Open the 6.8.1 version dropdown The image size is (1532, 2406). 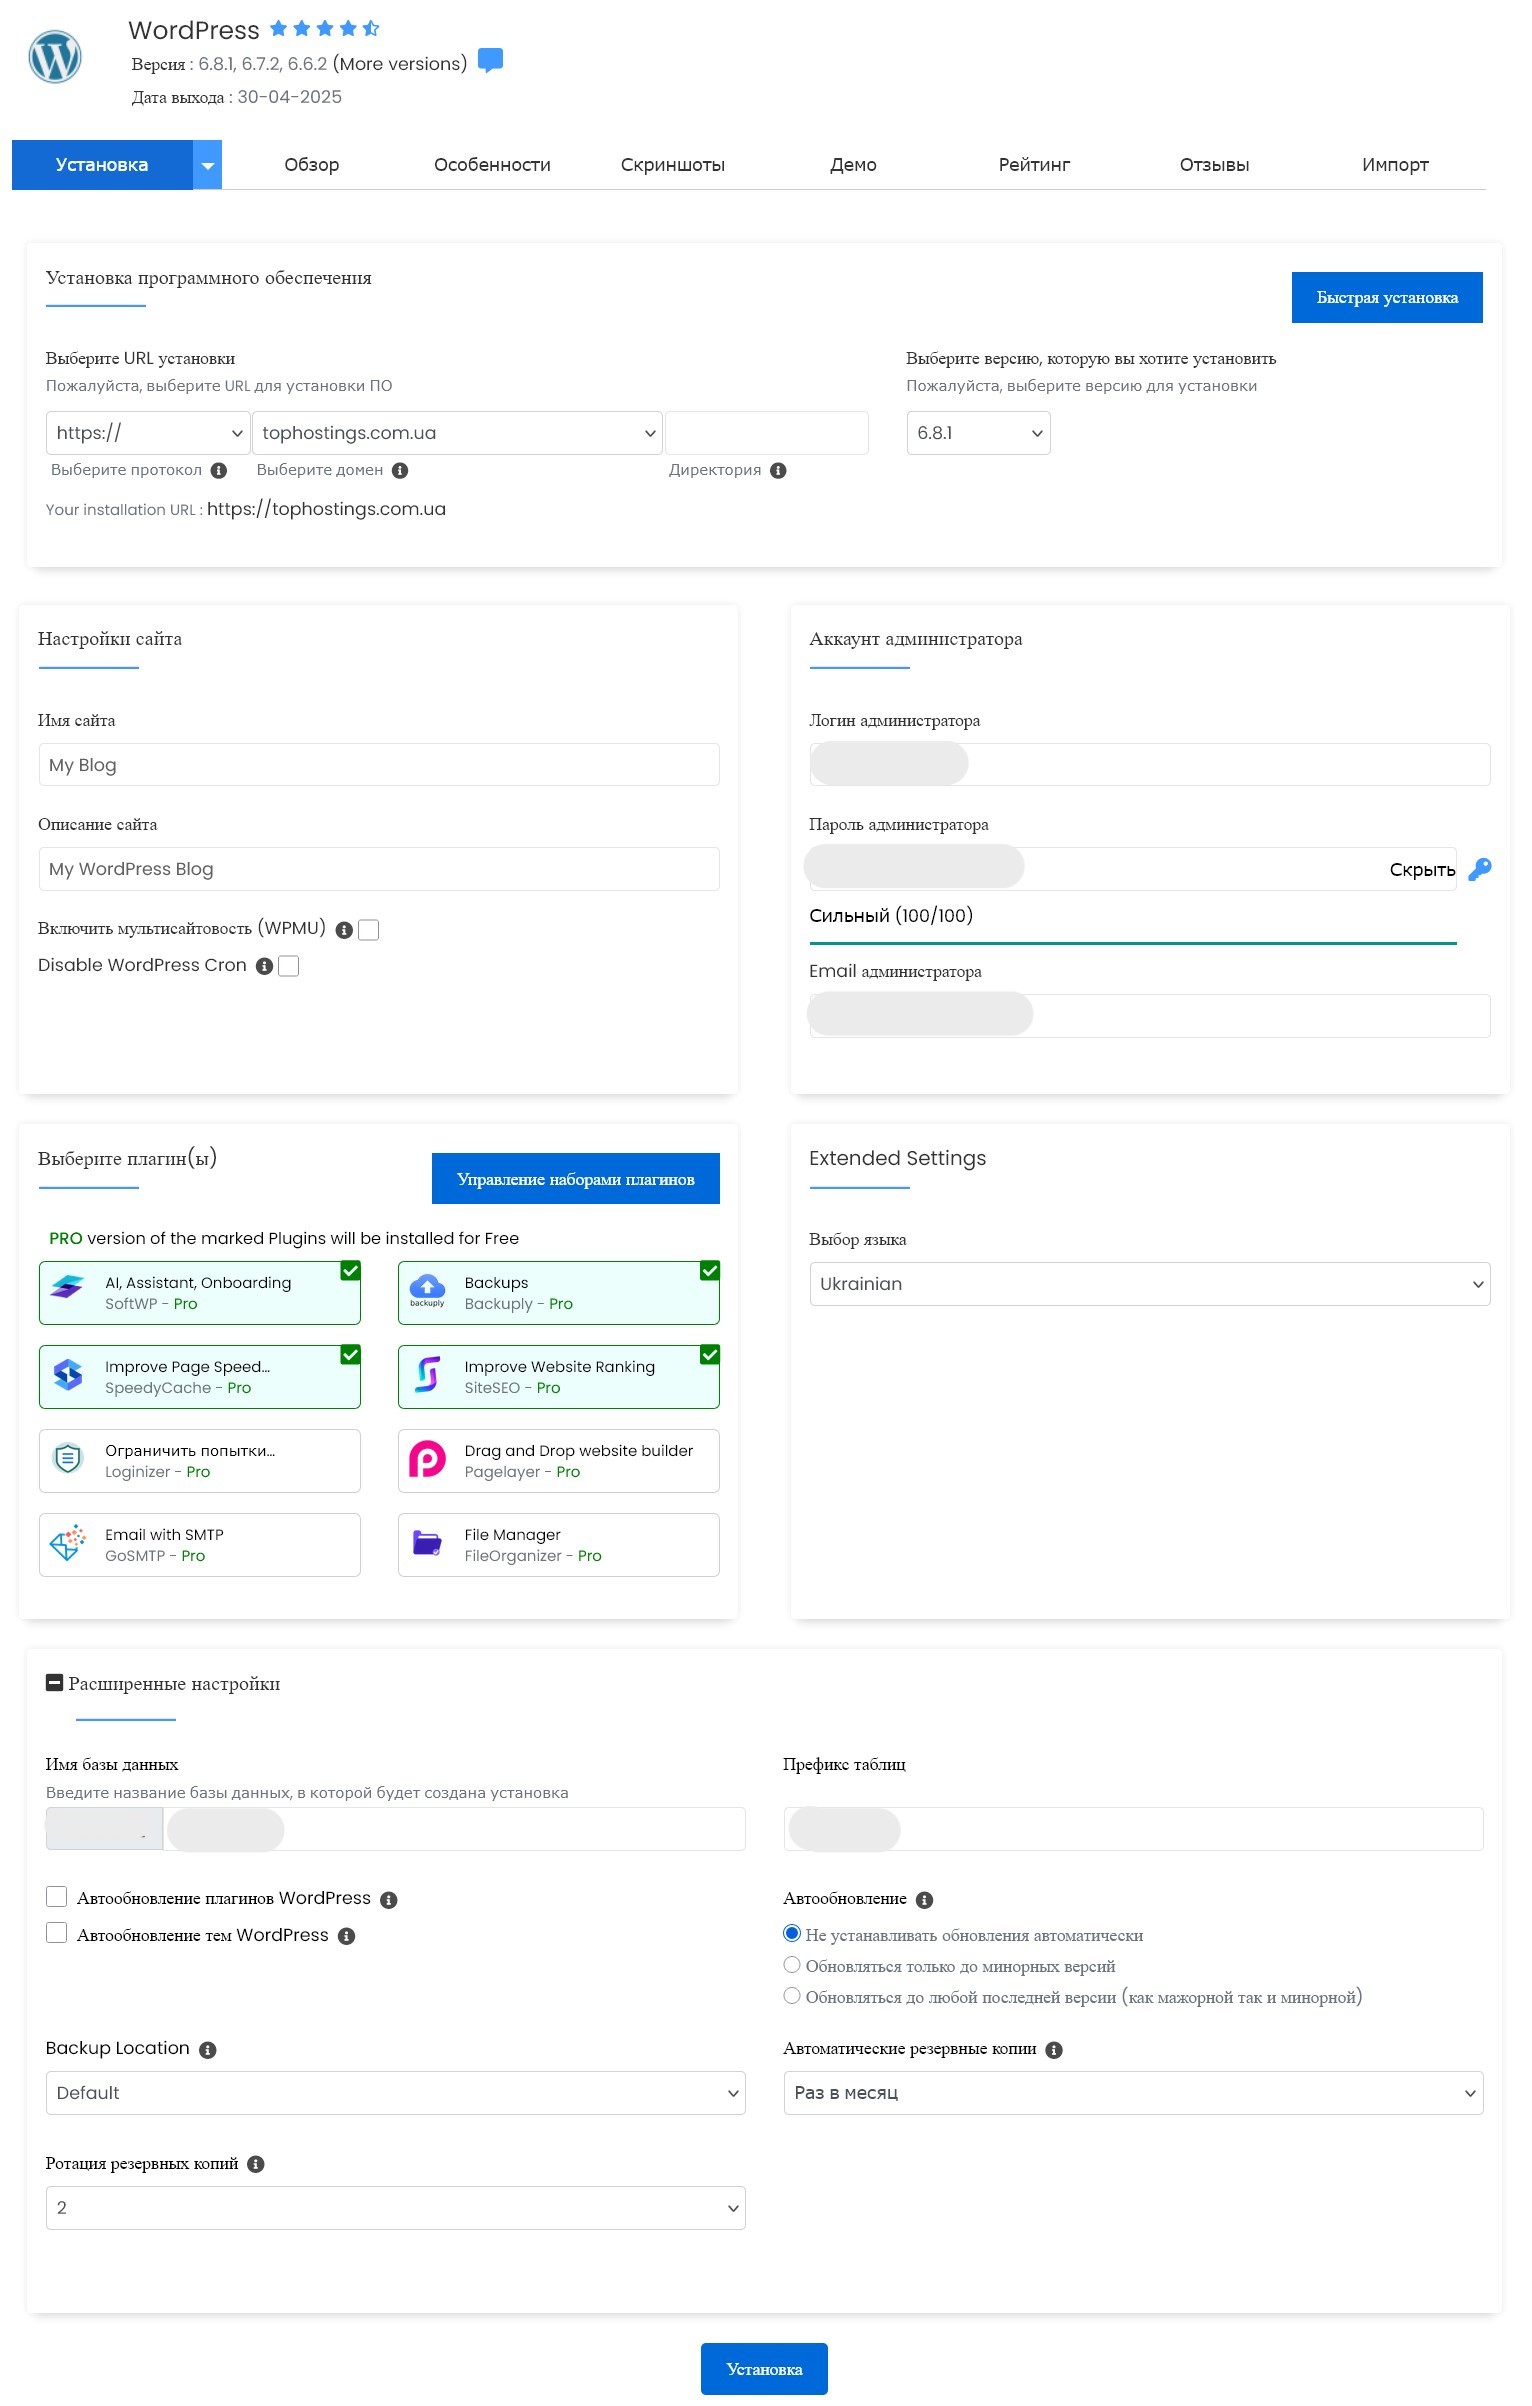(978, 433)
